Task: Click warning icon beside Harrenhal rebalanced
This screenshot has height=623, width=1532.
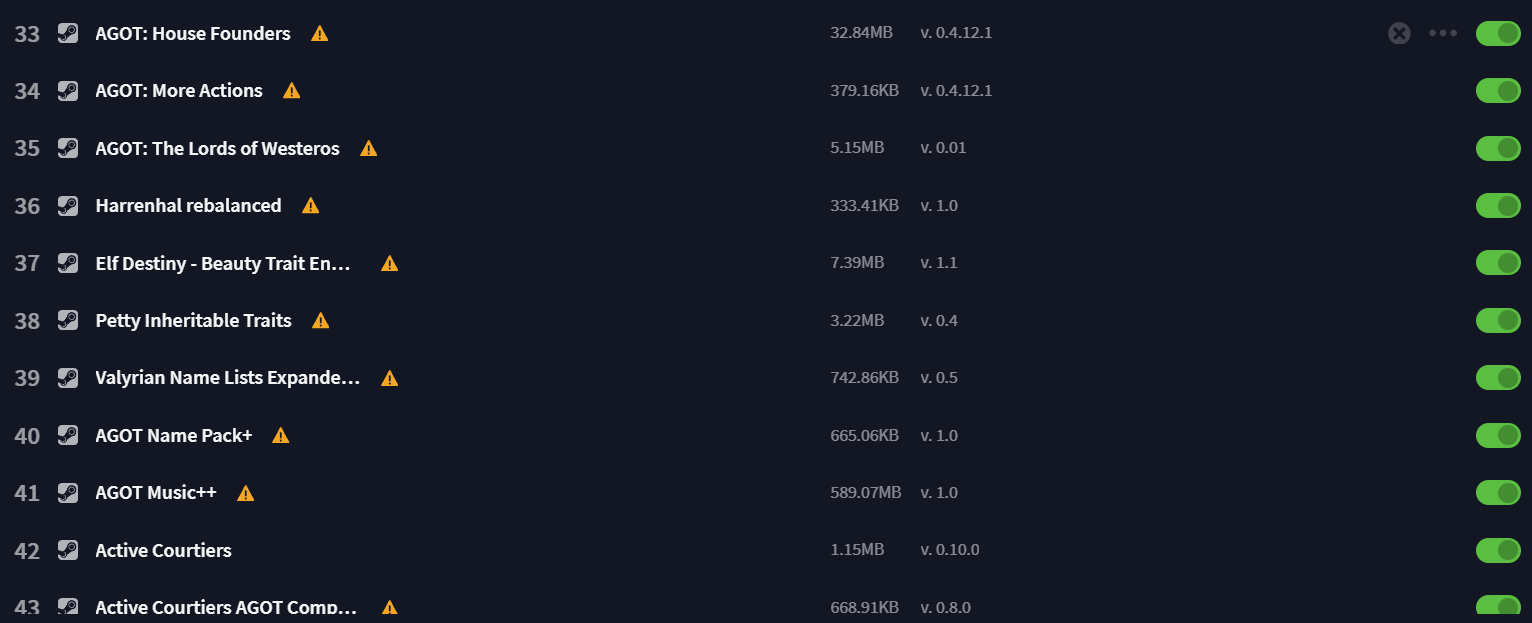Action: click(311, 206)
